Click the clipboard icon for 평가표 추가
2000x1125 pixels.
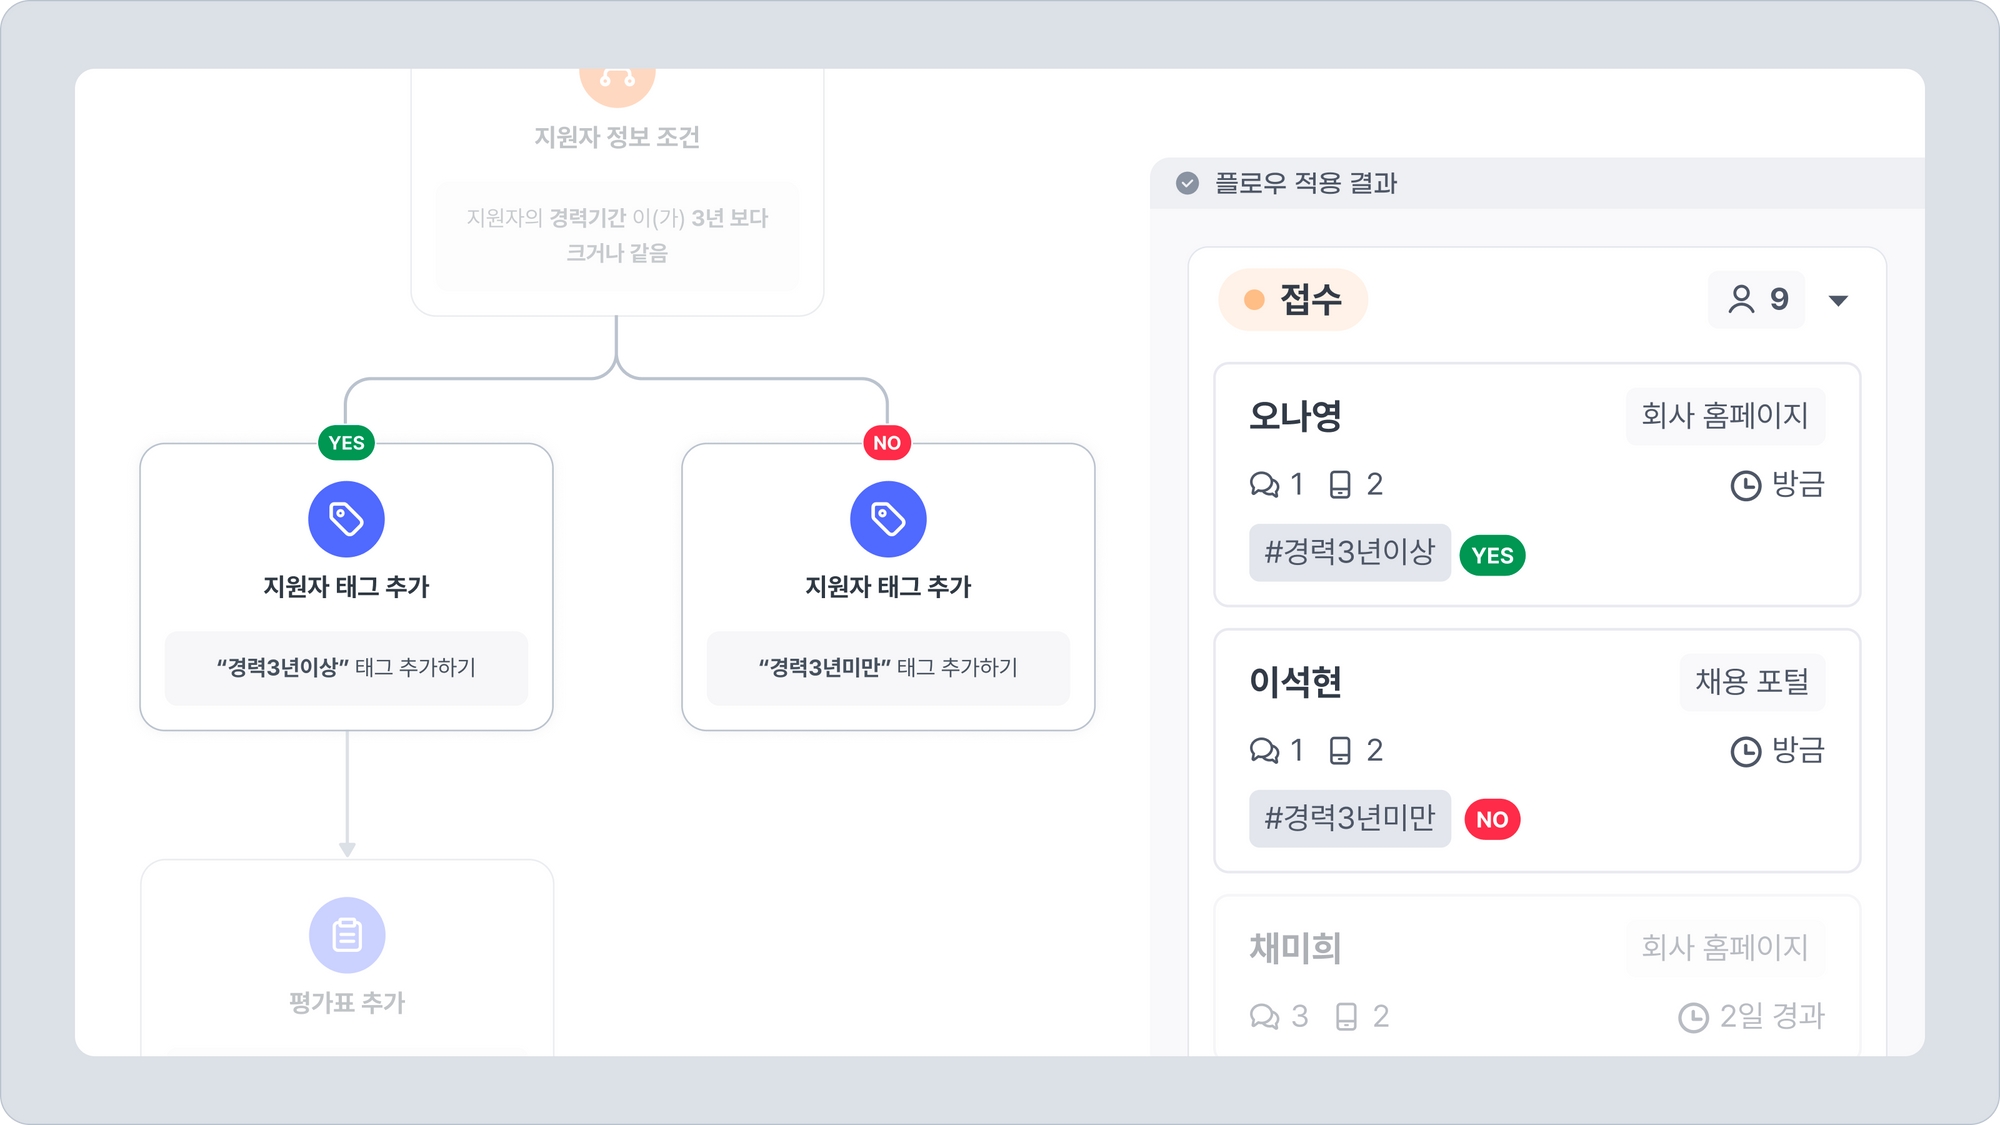(x=347, y=935)
